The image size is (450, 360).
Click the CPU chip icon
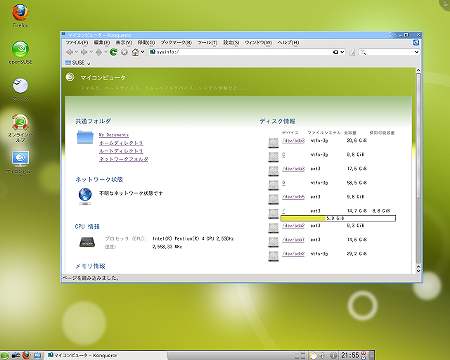click(87, 242)
